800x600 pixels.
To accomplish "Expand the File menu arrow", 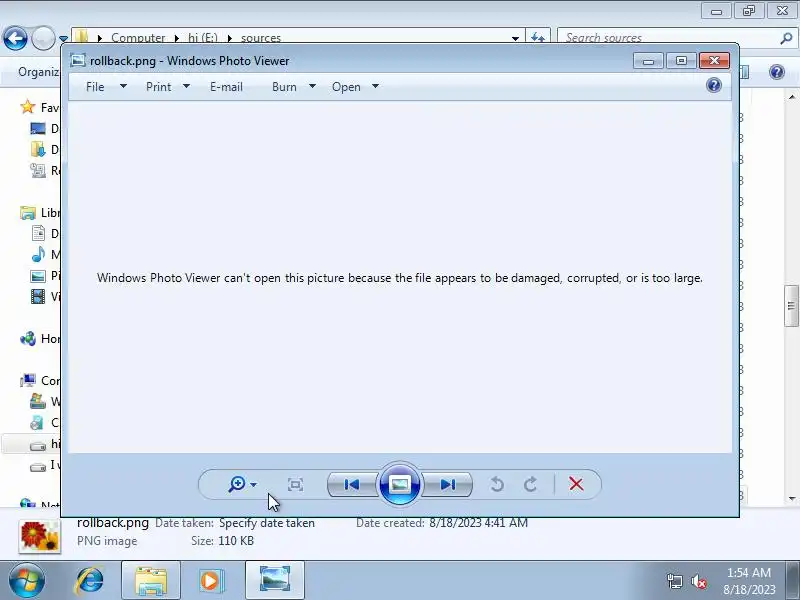I will (x=123, y=86).
